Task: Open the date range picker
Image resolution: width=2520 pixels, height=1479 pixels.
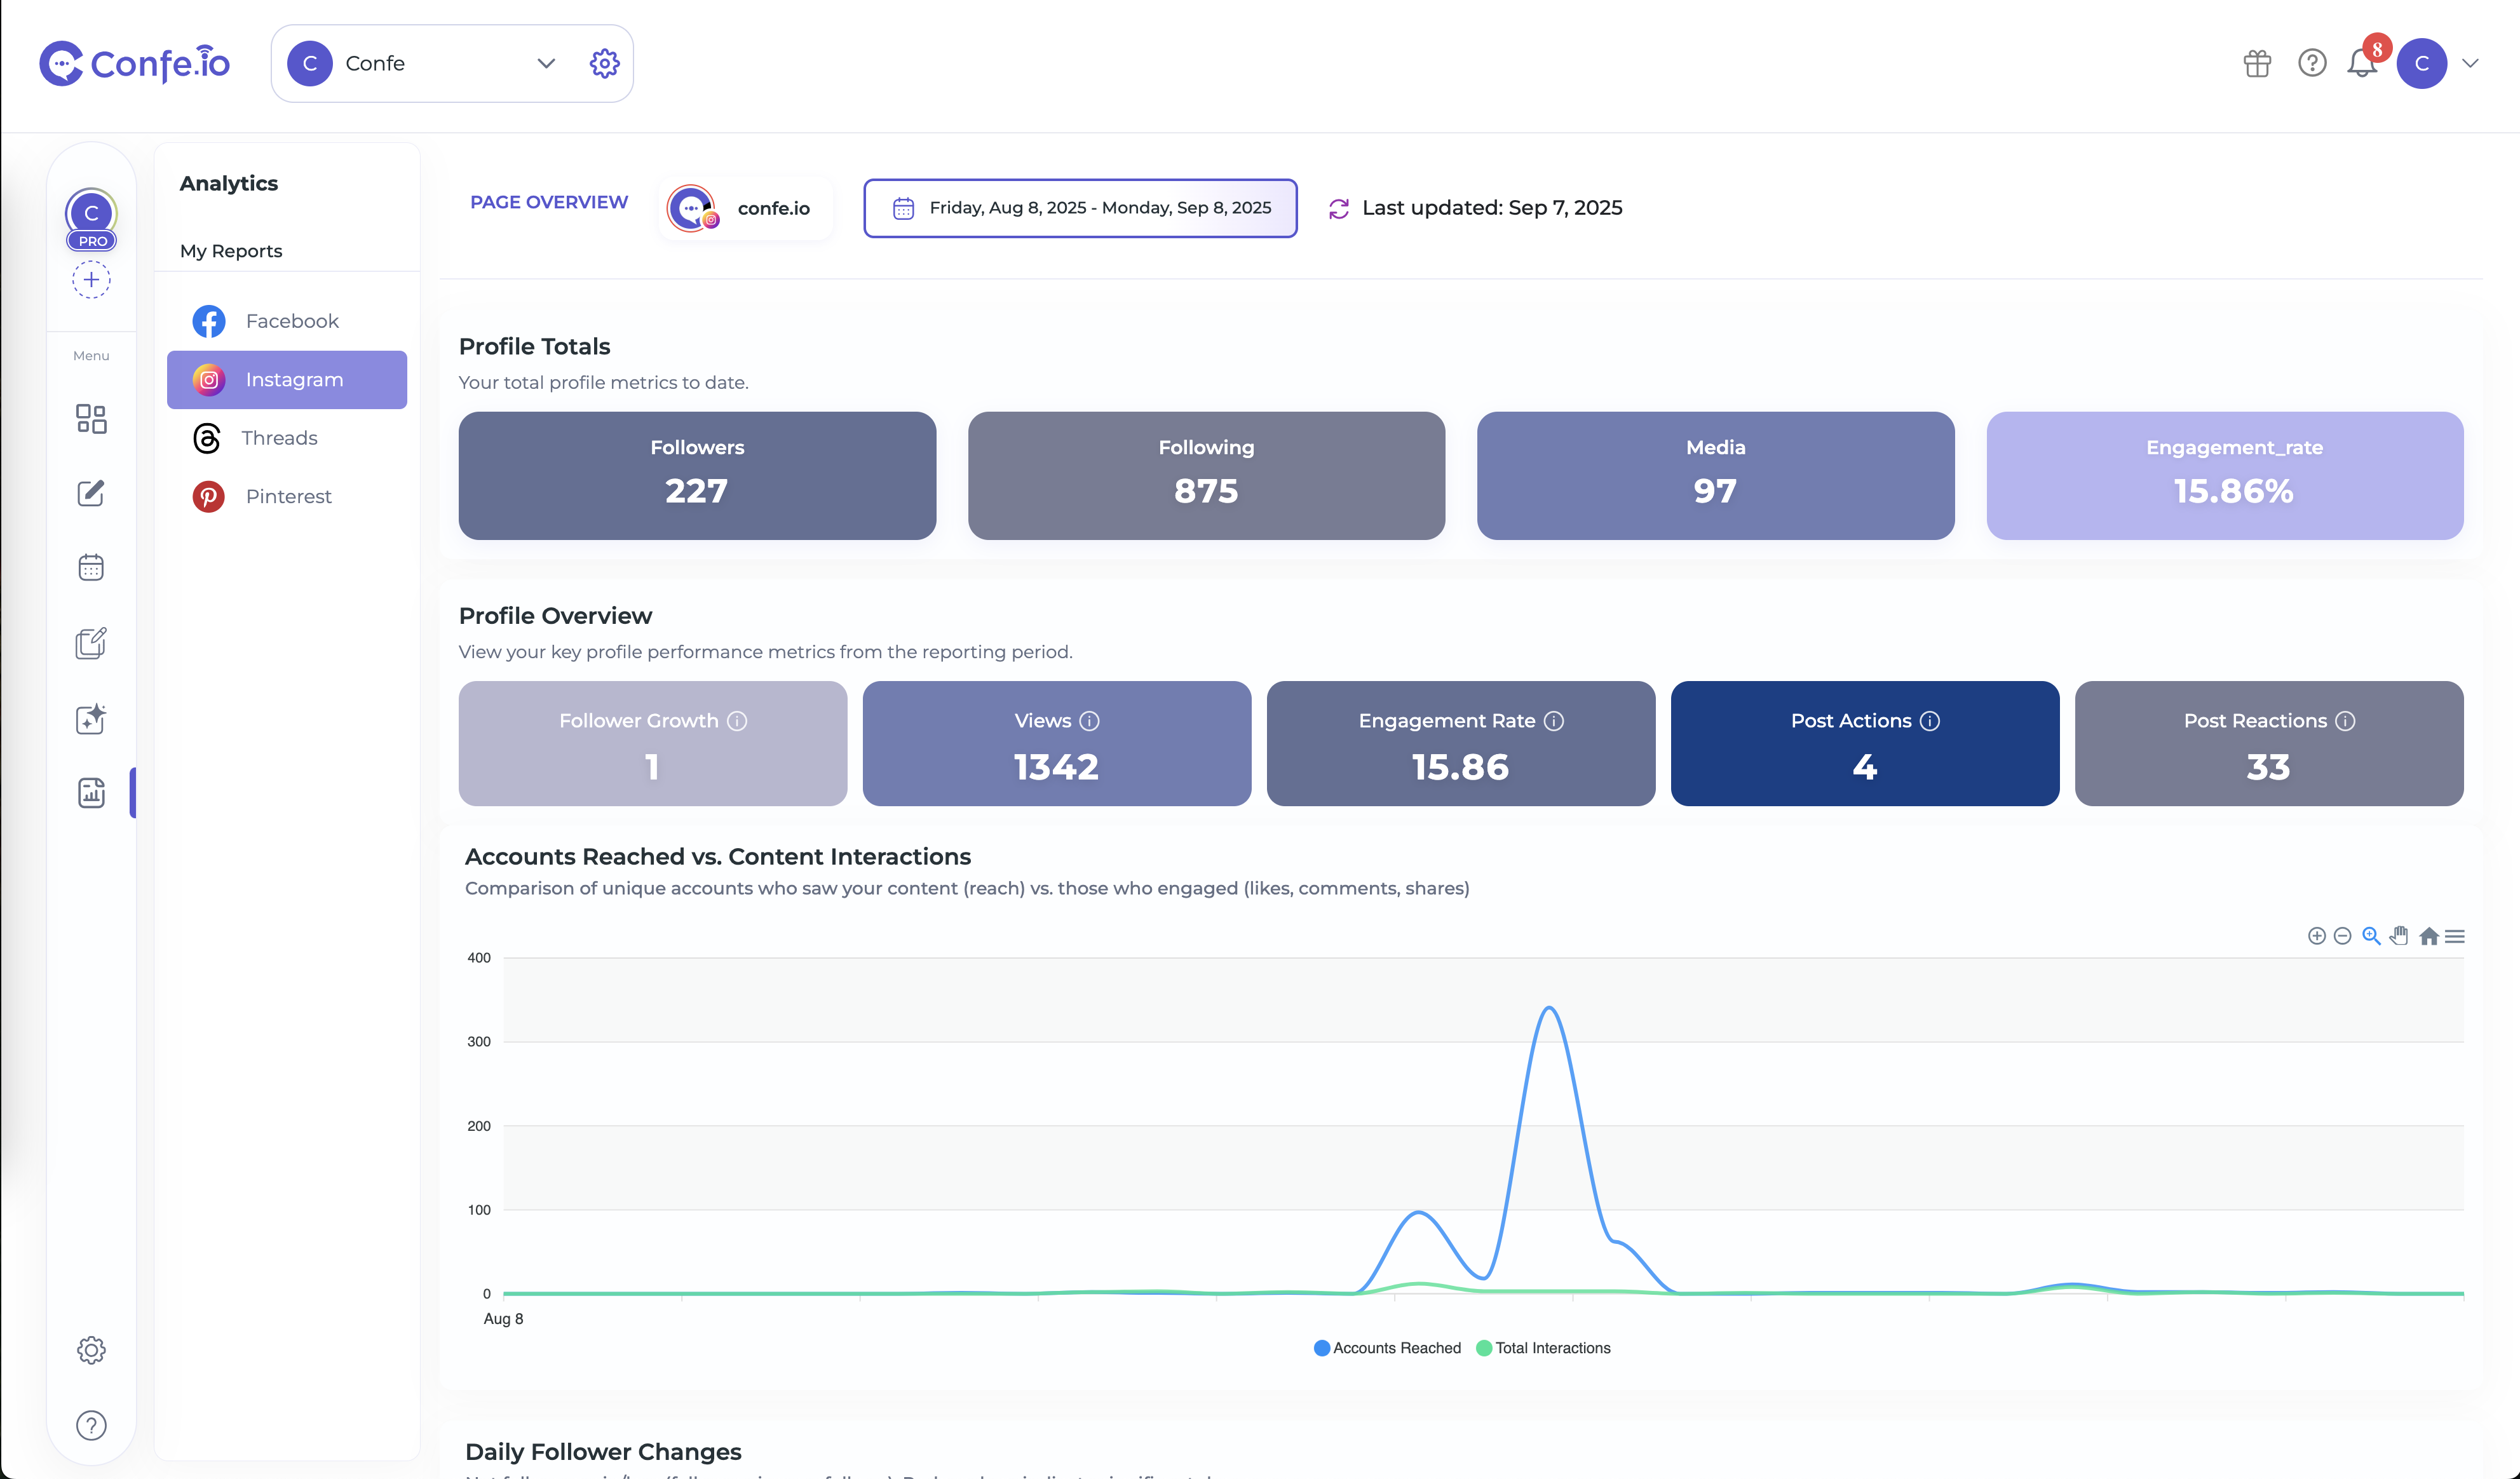Action: point(1080,208)
